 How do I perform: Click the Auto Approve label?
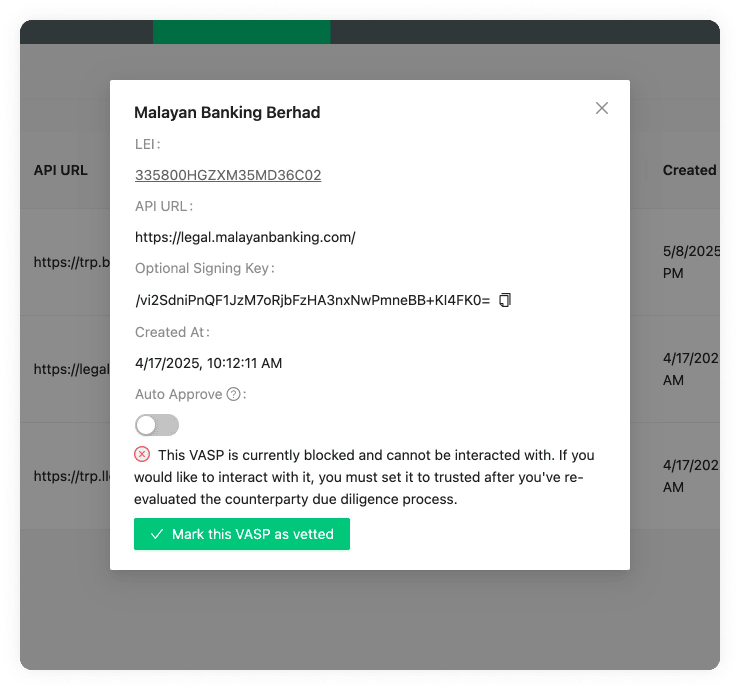pos(178,394)
